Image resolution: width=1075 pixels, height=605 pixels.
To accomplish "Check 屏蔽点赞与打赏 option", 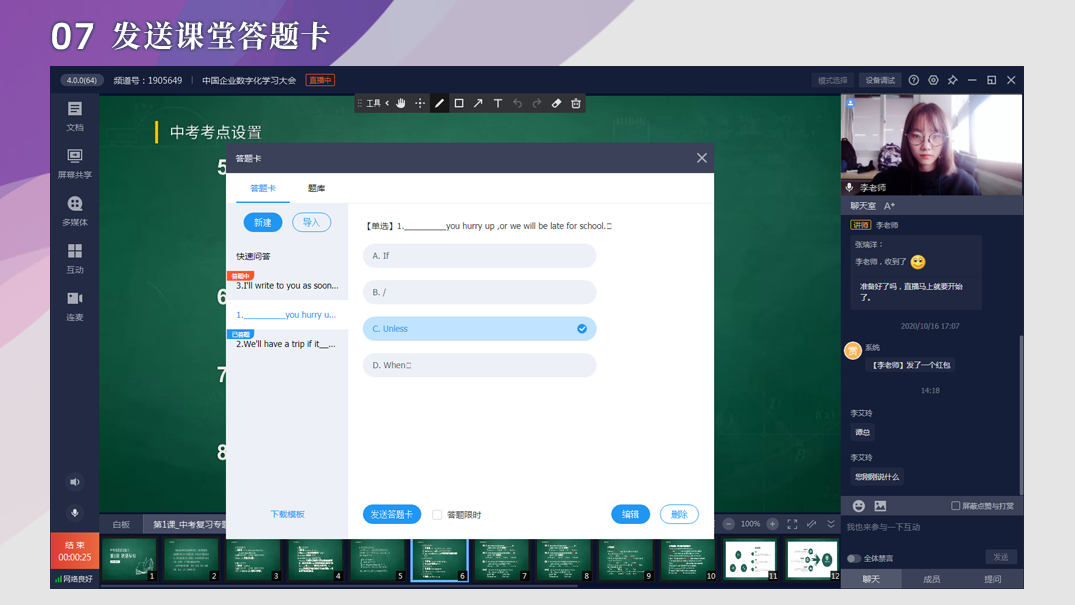I will (x=956, y=506).
